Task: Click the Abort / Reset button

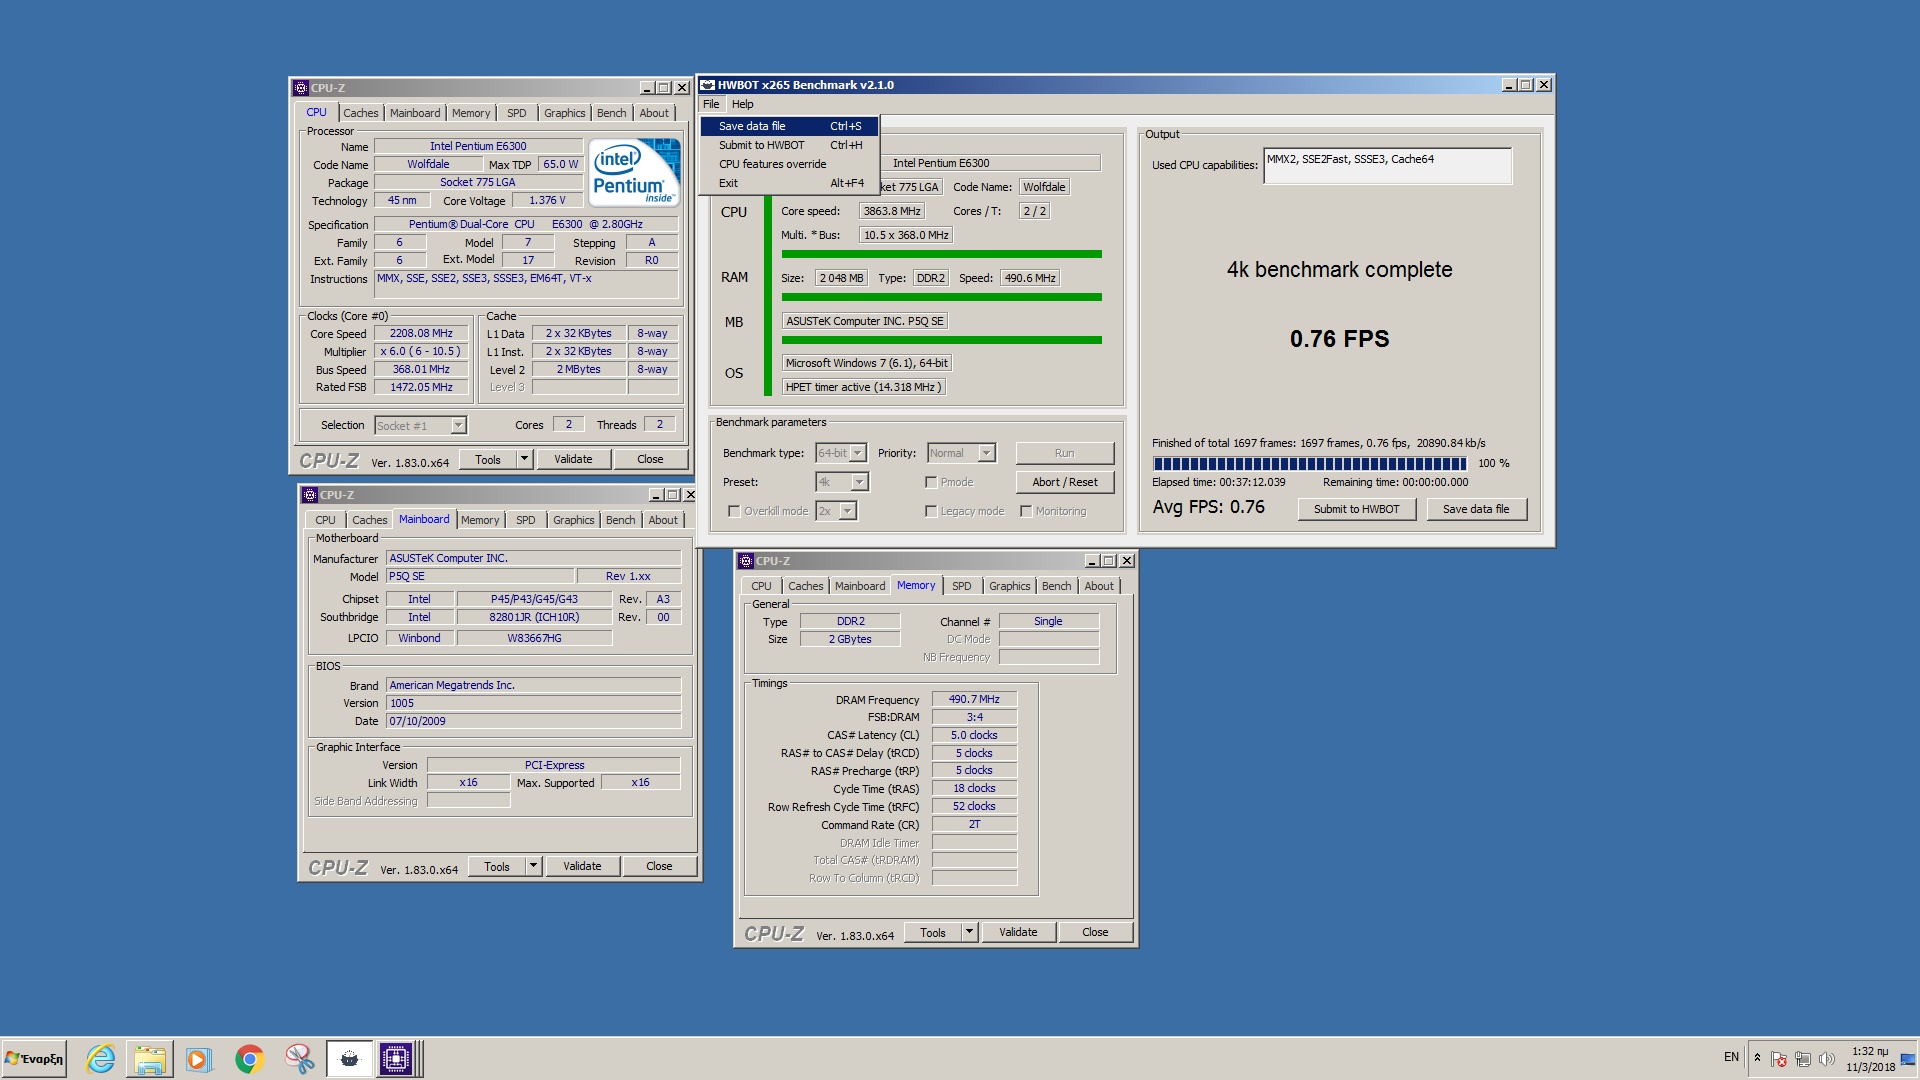Action: [1064, 482]
